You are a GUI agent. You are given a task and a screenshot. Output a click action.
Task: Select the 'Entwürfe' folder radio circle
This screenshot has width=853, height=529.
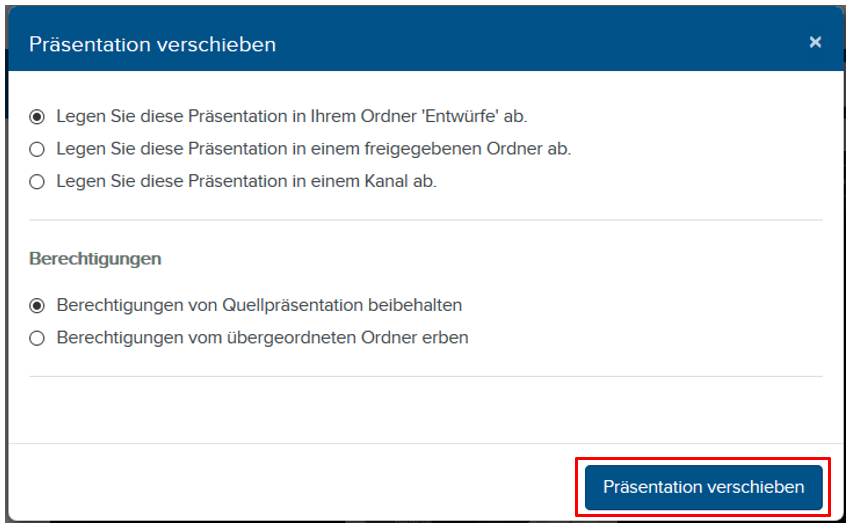pyautogui.click(x=37, y=116)
